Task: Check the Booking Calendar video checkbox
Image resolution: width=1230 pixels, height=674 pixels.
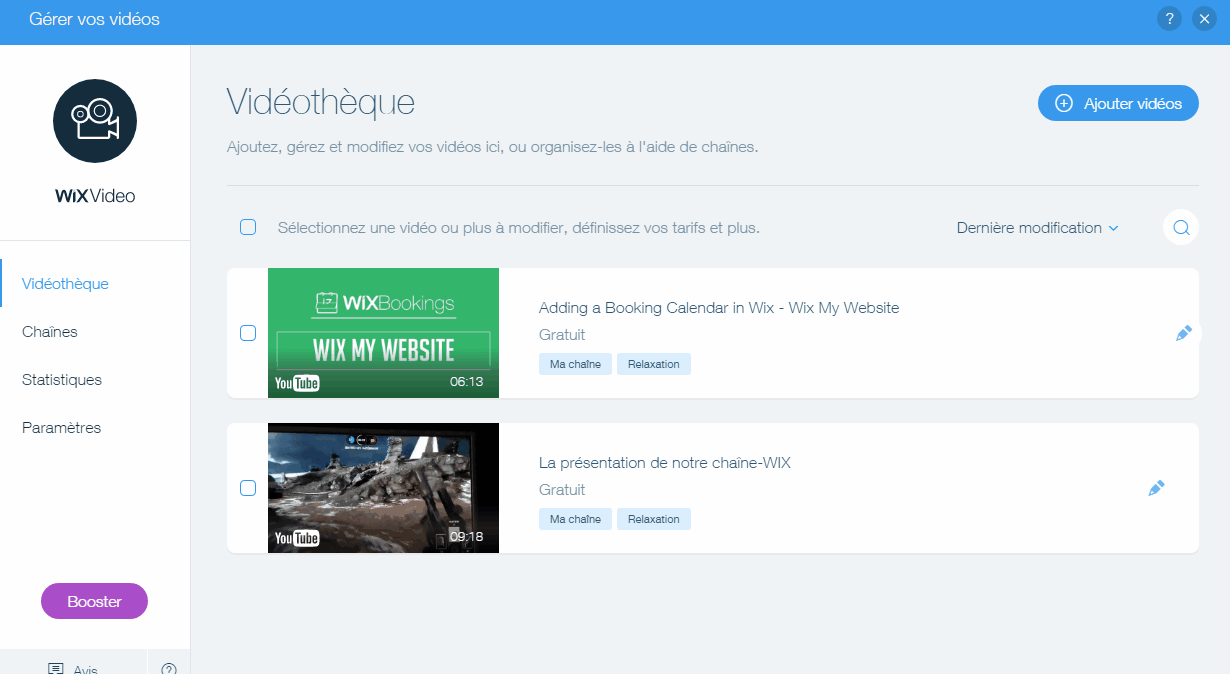Action: coord(248,333)
